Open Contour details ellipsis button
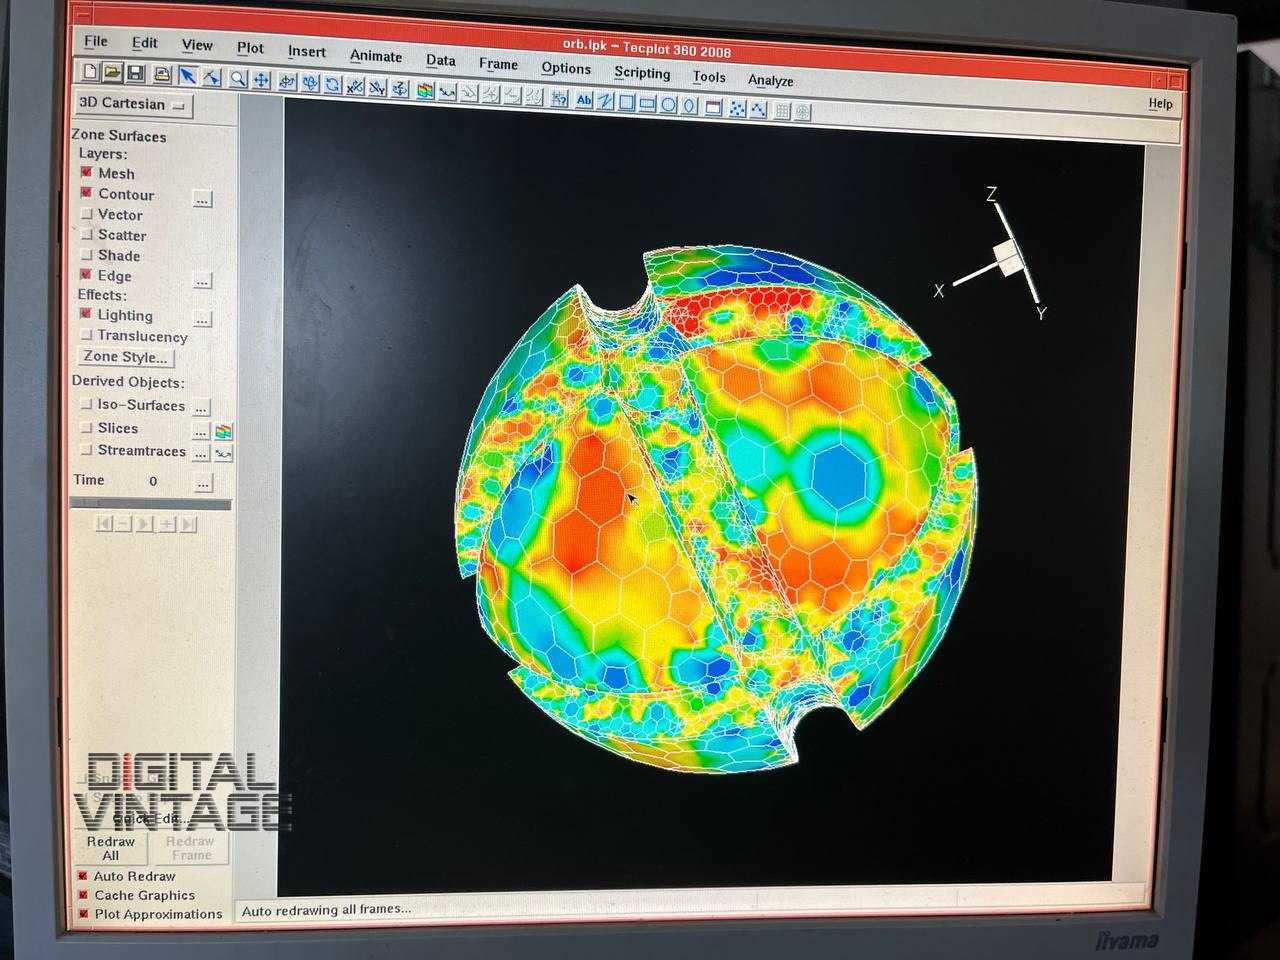 pyautogui.click(x=202, y=199)
